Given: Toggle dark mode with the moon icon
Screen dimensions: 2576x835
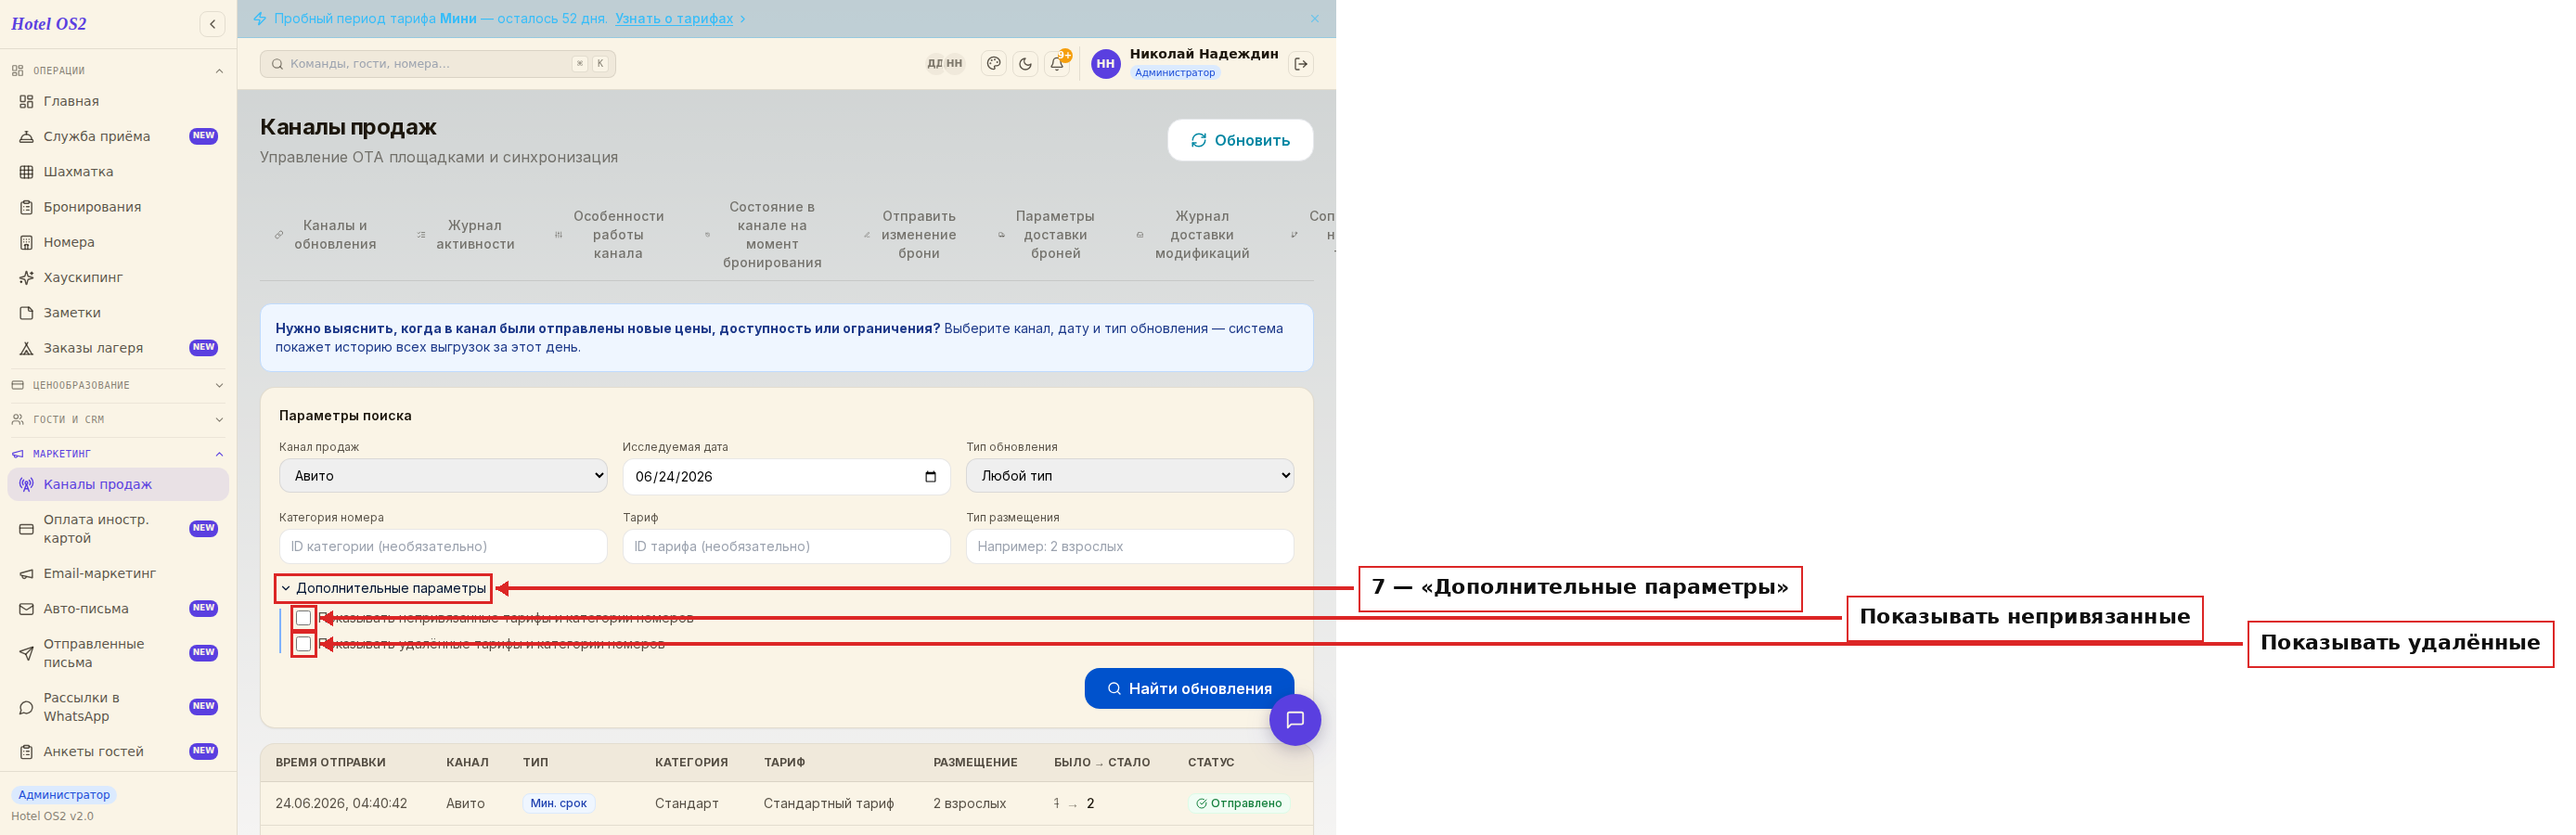Looking at the screenshot, I should pyautogui.click(x=1025, y=64).
